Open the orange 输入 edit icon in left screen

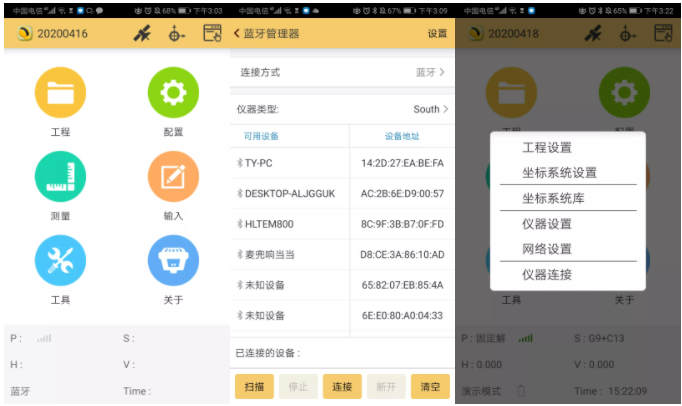[x=173, y=176]
